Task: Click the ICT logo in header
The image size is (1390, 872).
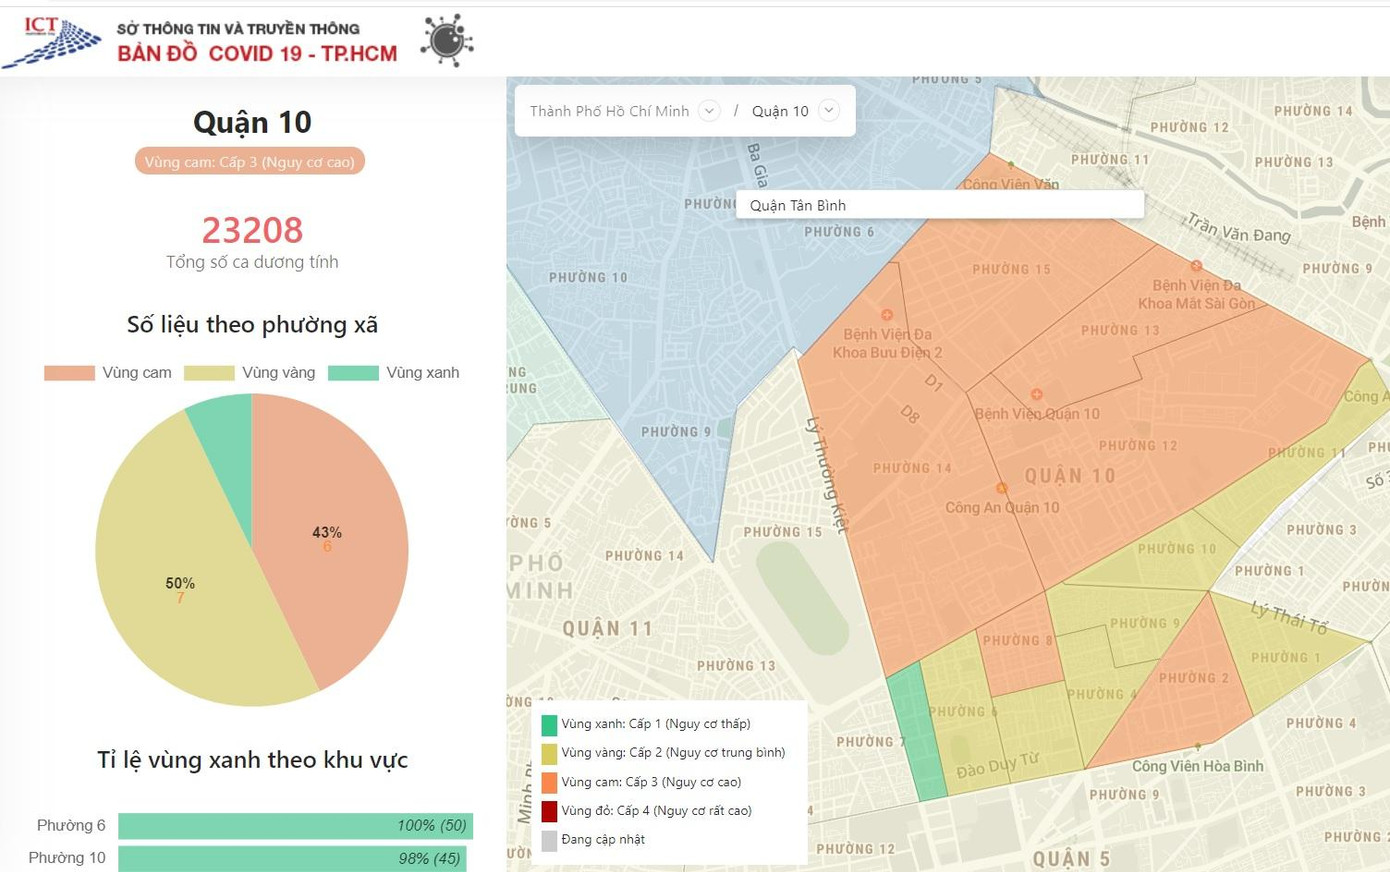Action: coord(52,42)
